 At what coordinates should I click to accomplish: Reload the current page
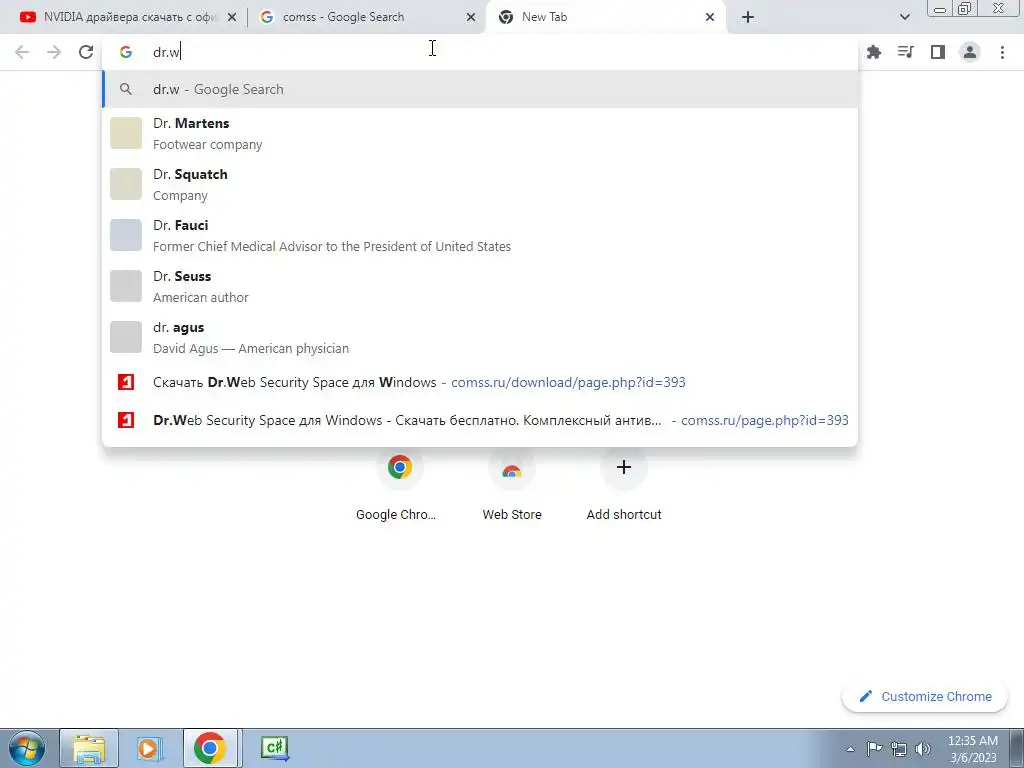coord(86,52)
